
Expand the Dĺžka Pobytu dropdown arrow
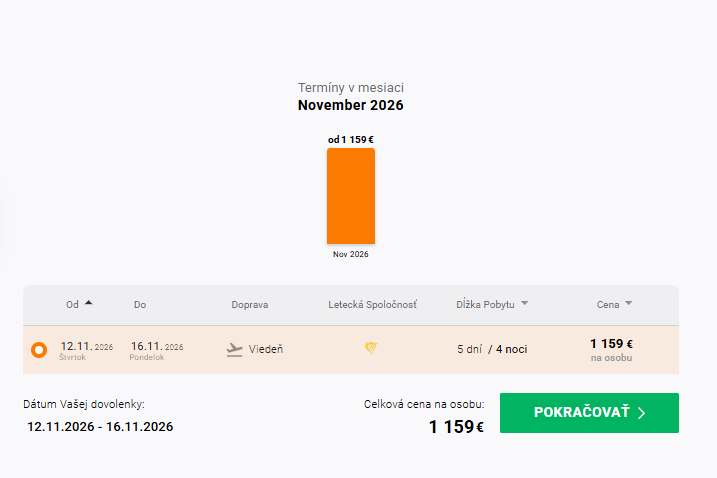tap(524, 303)
